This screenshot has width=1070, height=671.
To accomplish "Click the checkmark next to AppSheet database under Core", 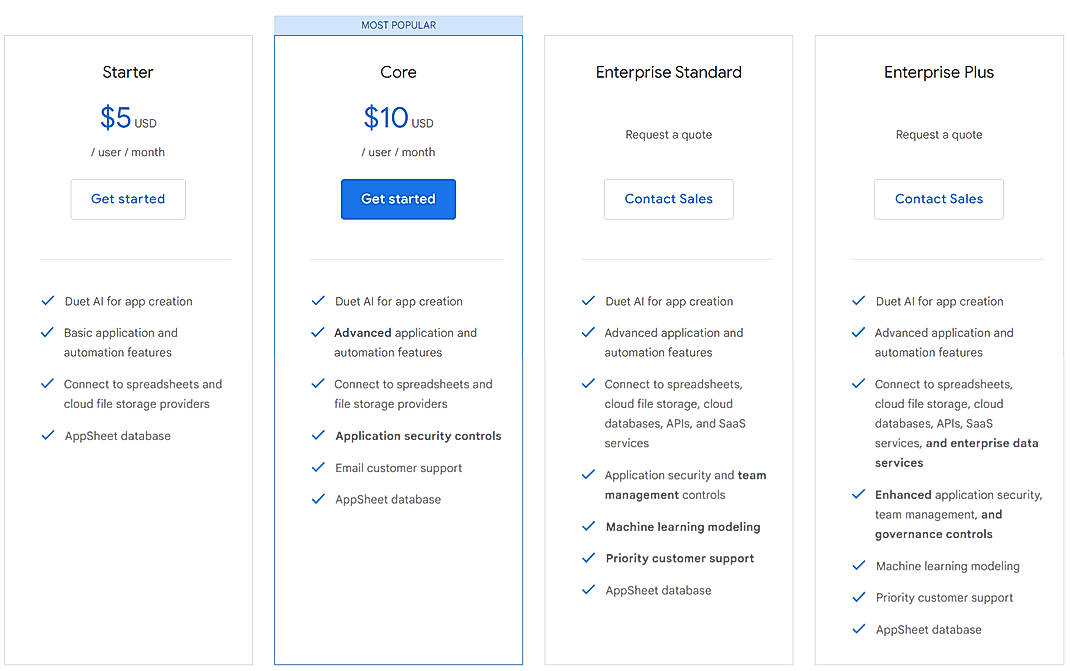I will pyautogui.click(x=318, y=498).
